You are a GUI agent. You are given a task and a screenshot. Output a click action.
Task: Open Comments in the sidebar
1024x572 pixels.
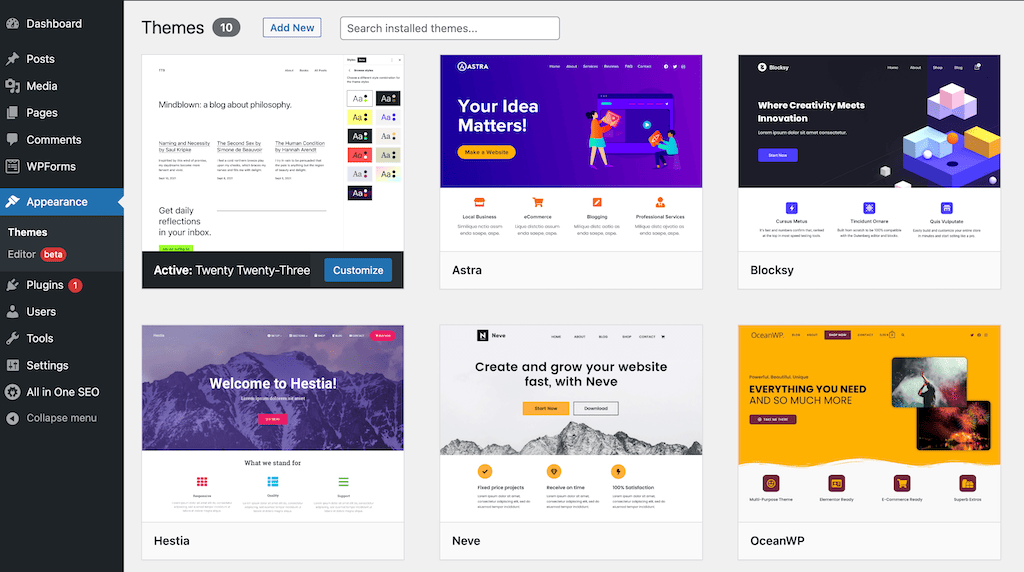[54, 140]
